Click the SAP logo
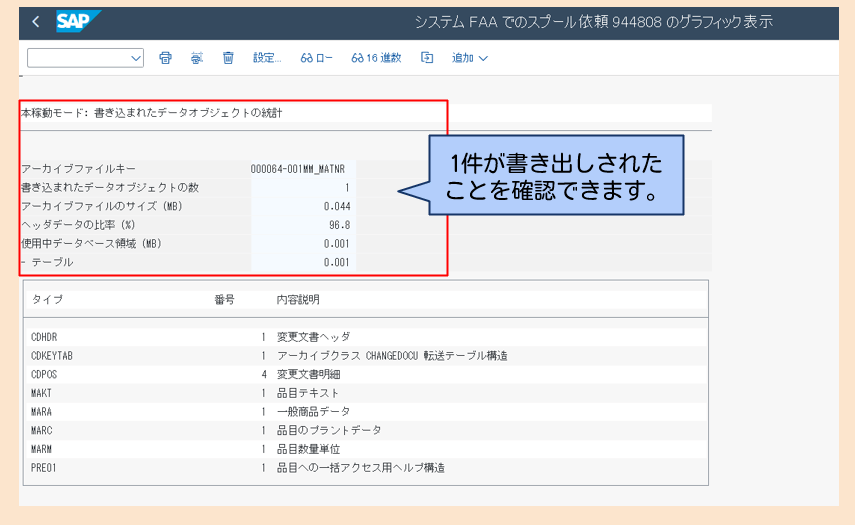The height and width of the screenshot is (525, 855). pos(78,22)
